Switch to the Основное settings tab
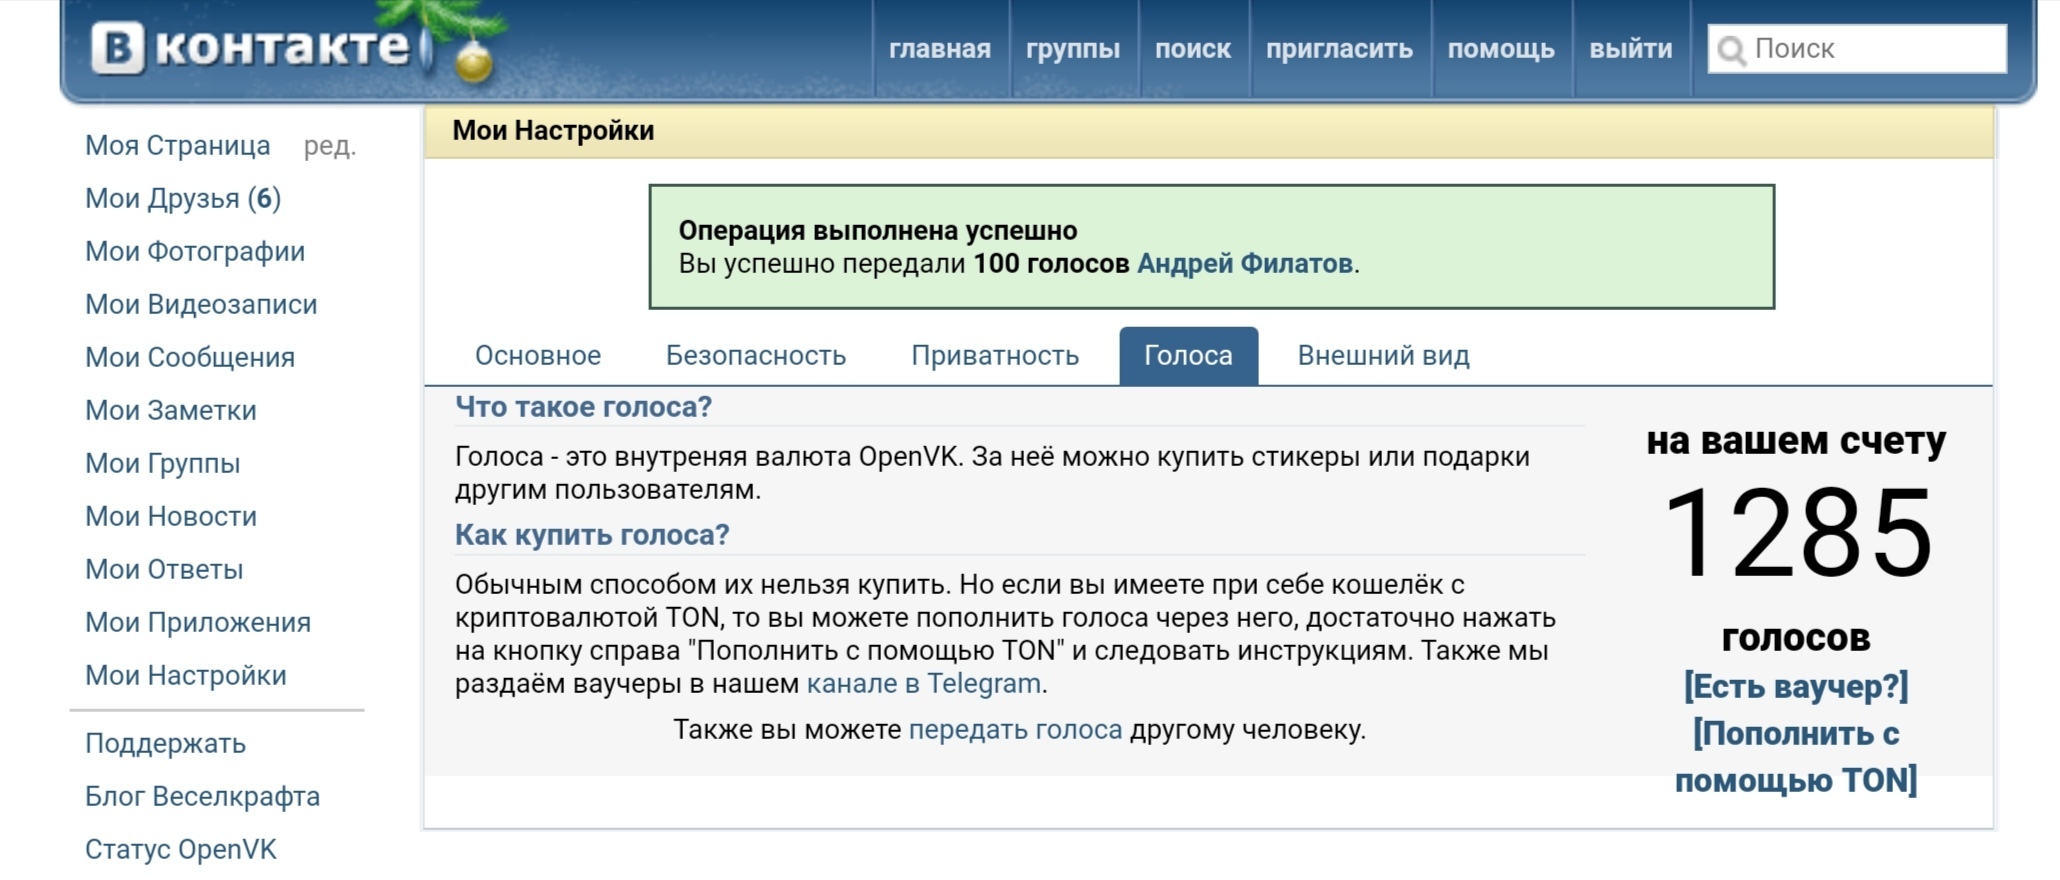Screen dimensions: 2060x880 (538, 356)
